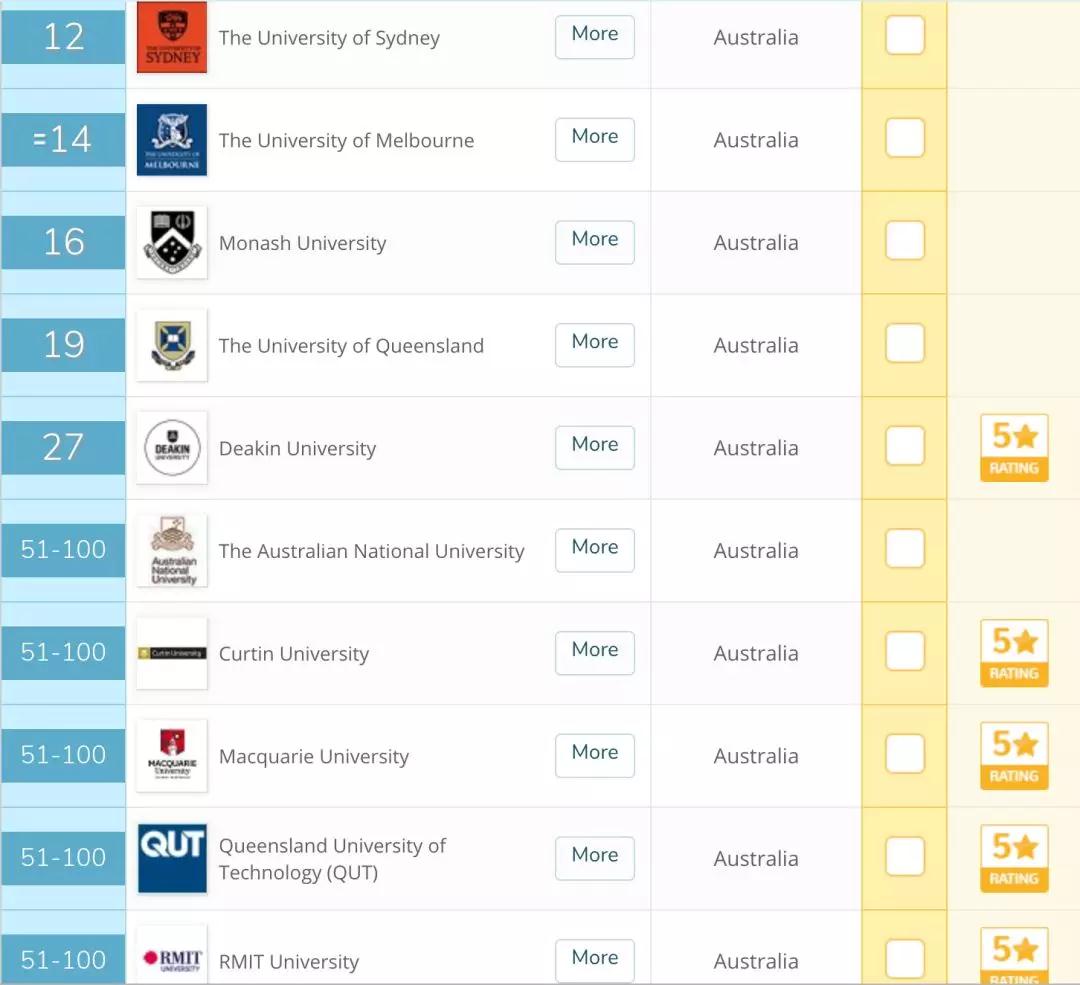The height and width of the screenshot is (985, 1080).
Task: Click Curtin University's 5-star rating badge
Action: (1014, 653)
